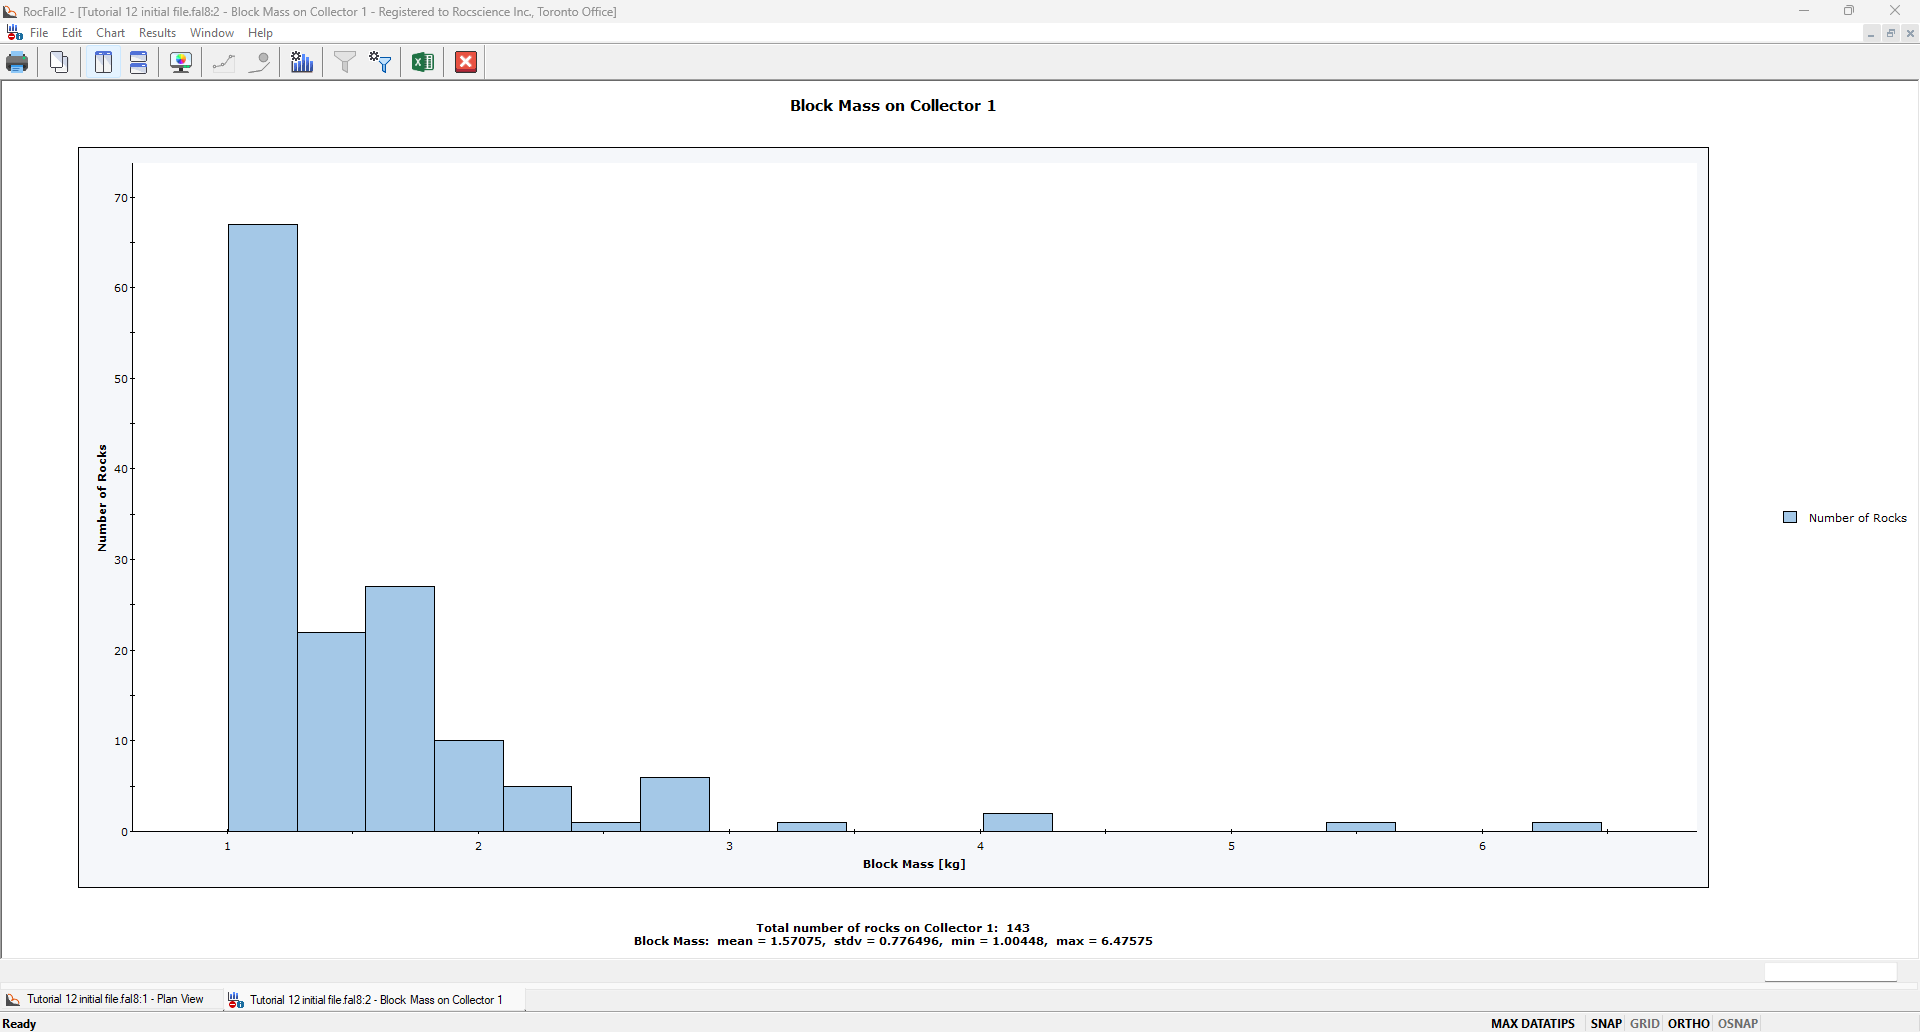1920x1032 pixels.
Task: Close the chart with red X icon
Action: tap(466, 62)
